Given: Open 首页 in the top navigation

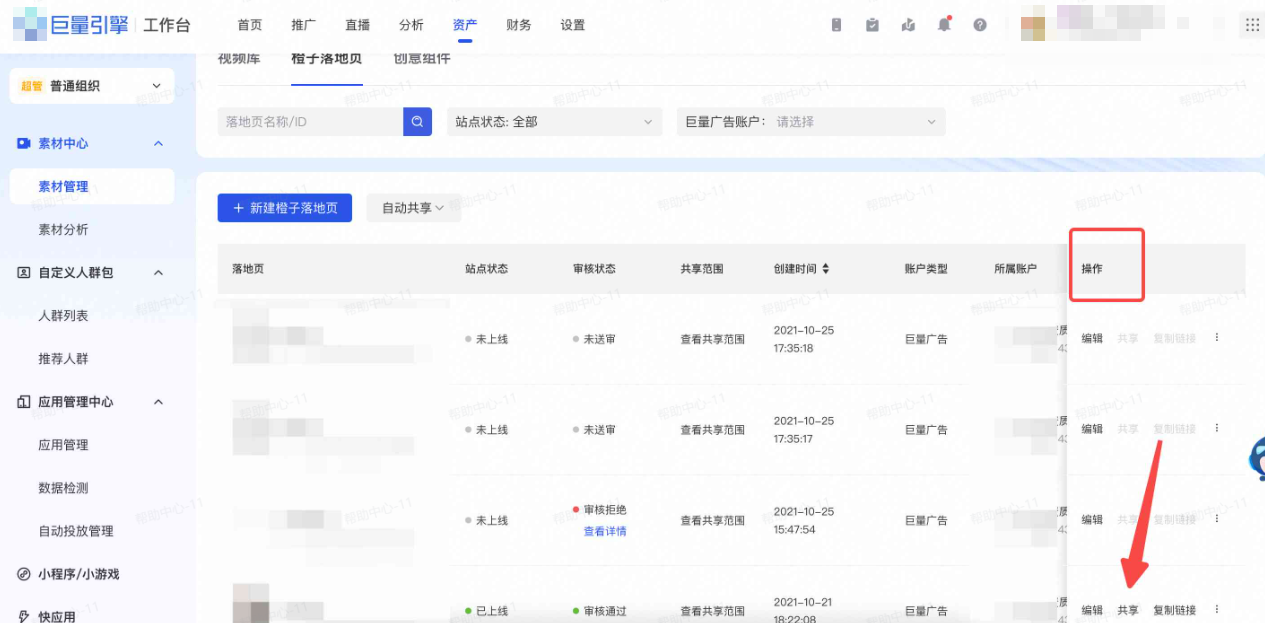Looking at the screenshot, I should [250, 25].
